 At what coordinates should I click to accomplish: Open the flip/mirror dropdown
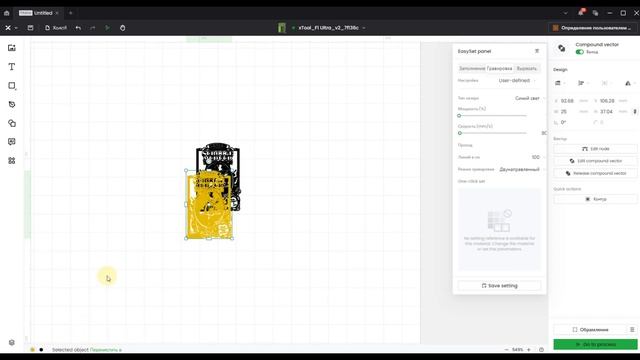pos(630,83)
